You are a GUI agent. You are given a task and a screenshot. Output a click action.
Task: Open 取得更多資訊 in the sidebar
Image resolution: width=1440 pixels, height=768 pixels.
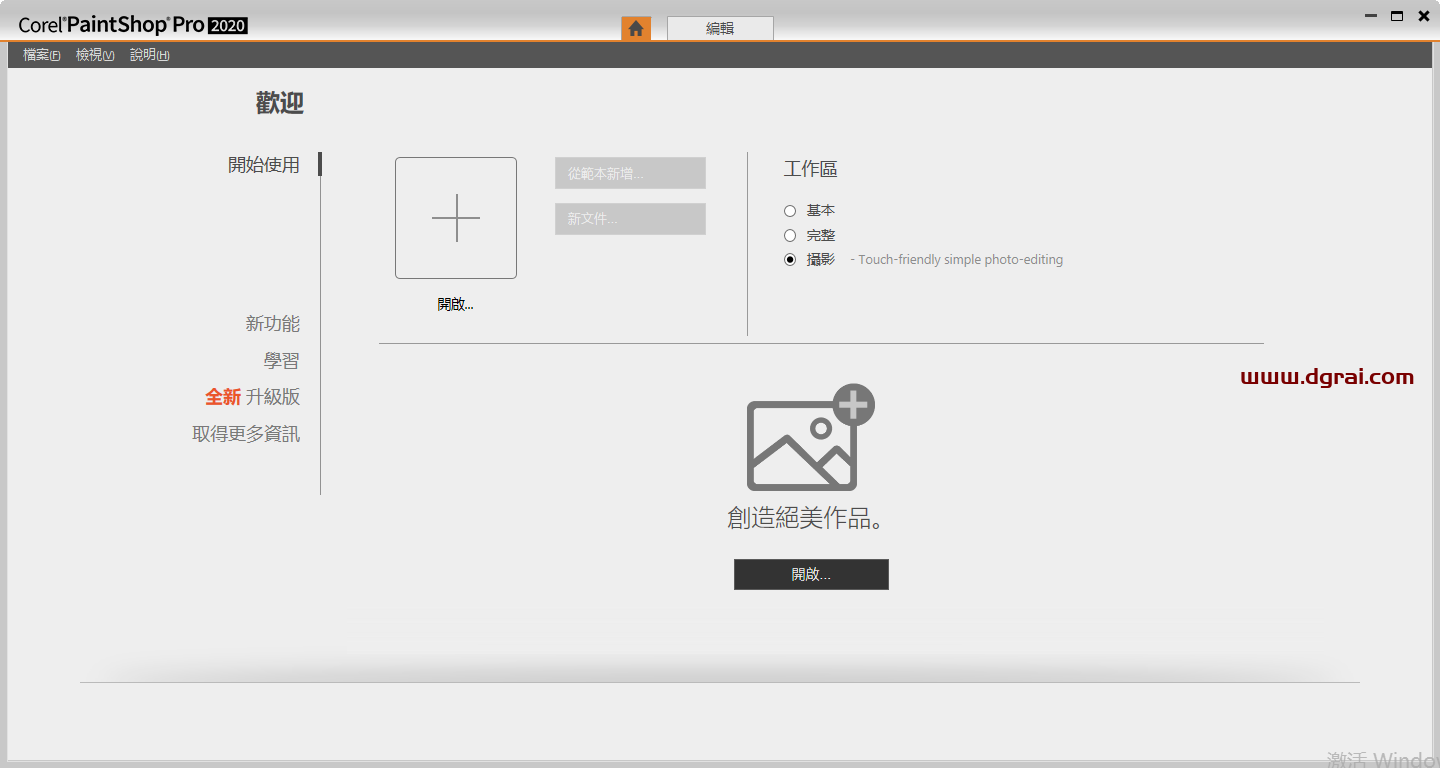click(246, 434)
